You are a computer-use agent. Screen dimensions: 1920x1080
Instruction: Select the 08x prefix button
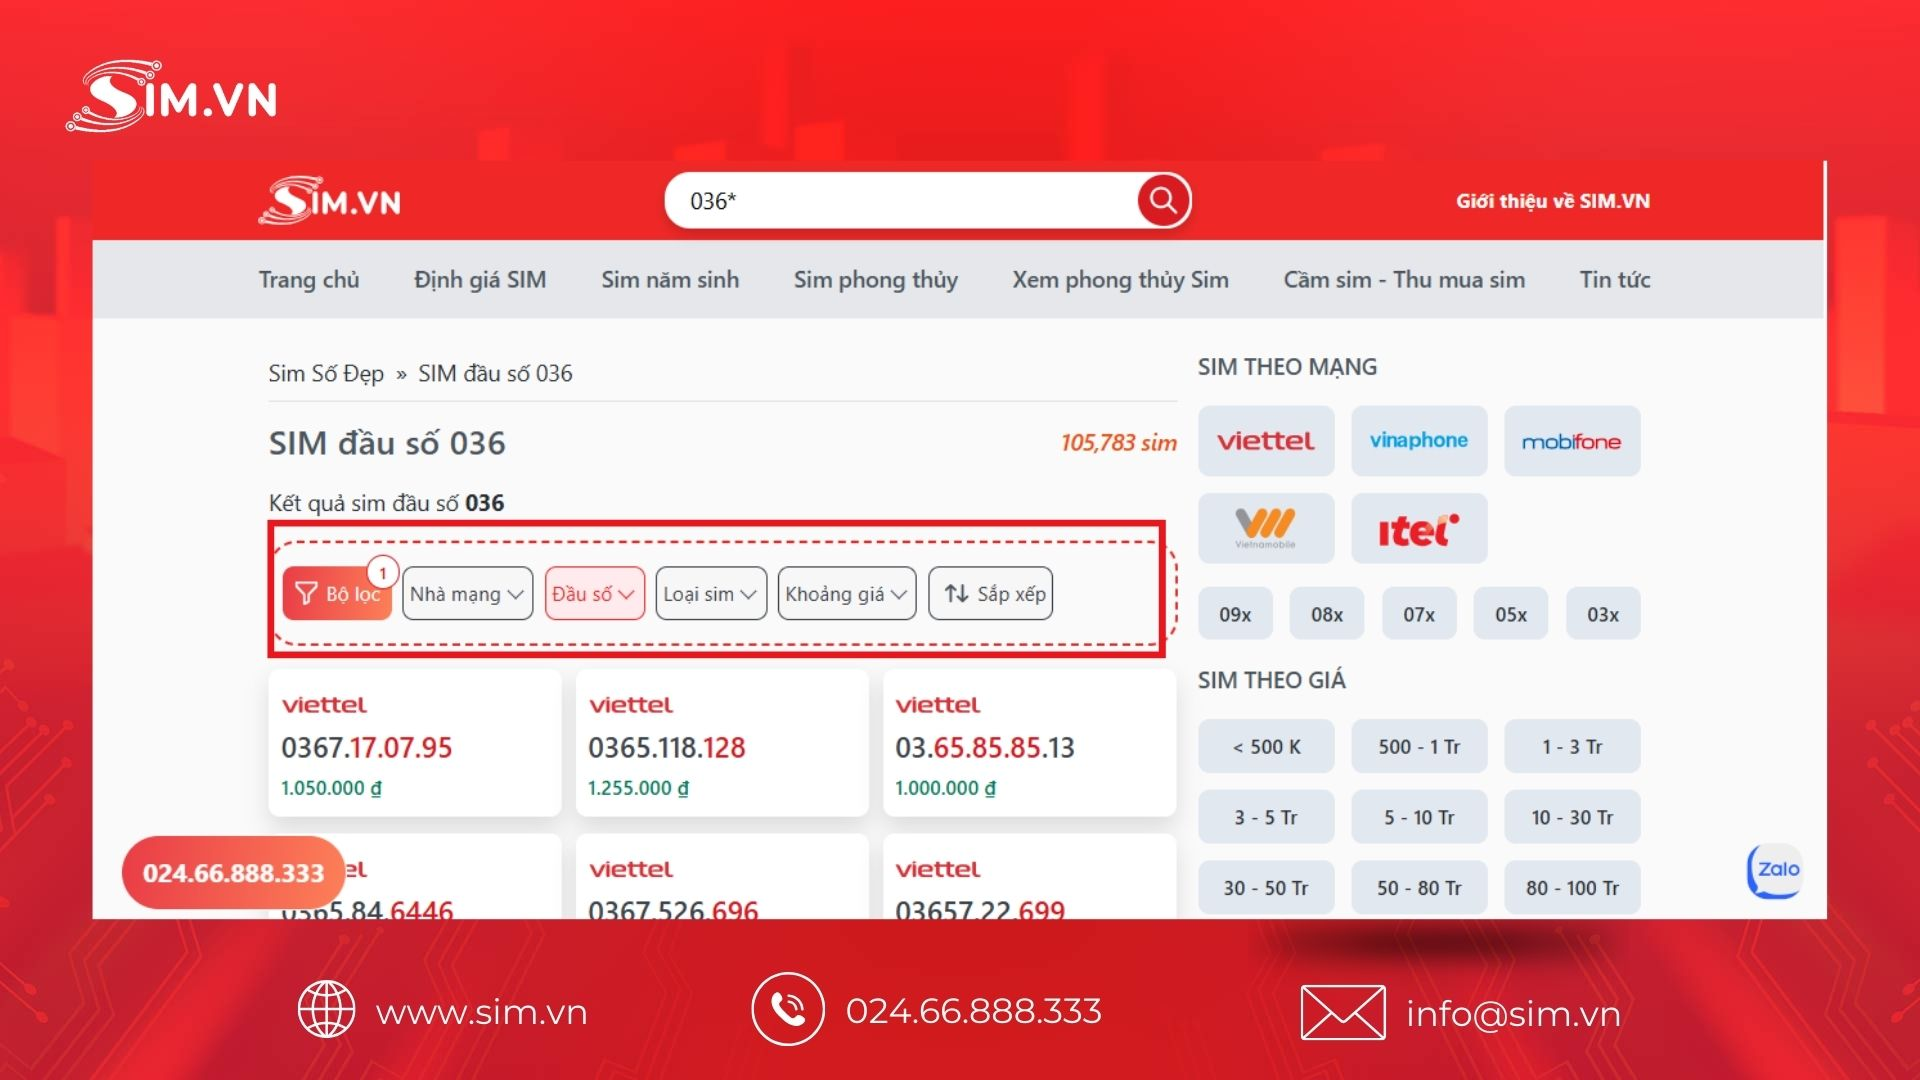click(x=1327, y=614)
